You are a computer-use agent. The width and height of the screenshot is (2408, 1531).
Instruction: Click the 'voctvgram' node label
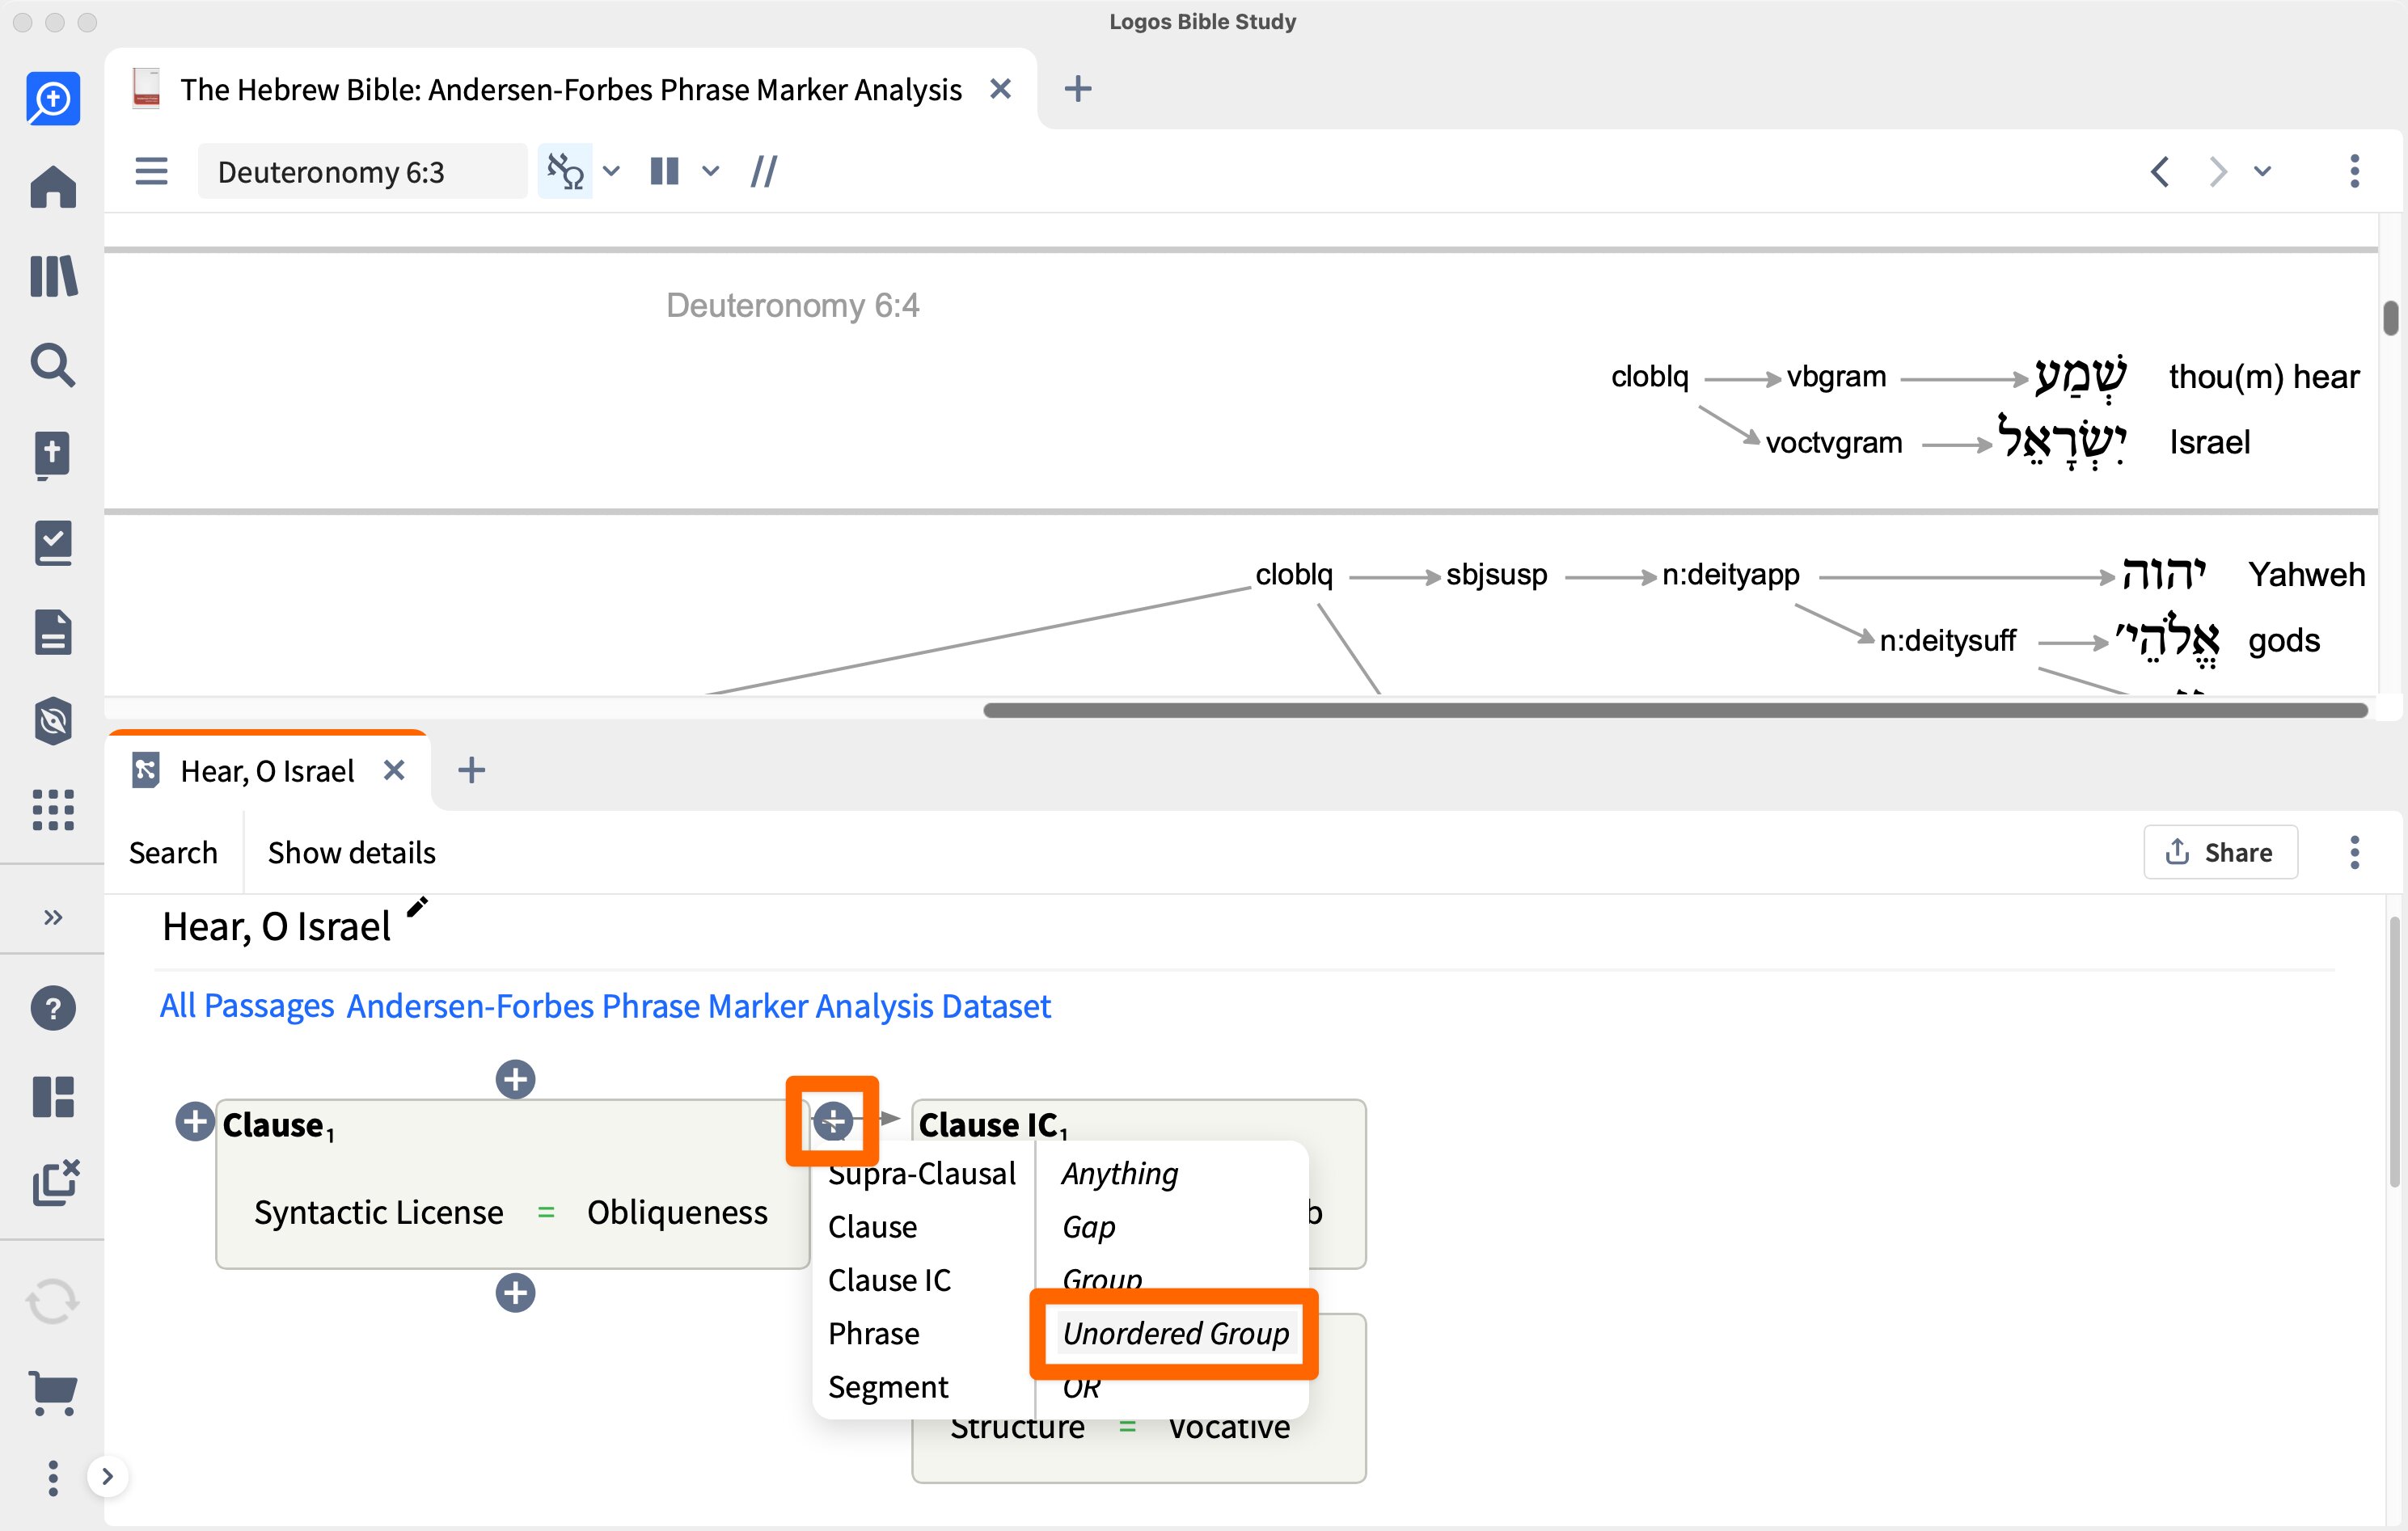(1834, 443)
